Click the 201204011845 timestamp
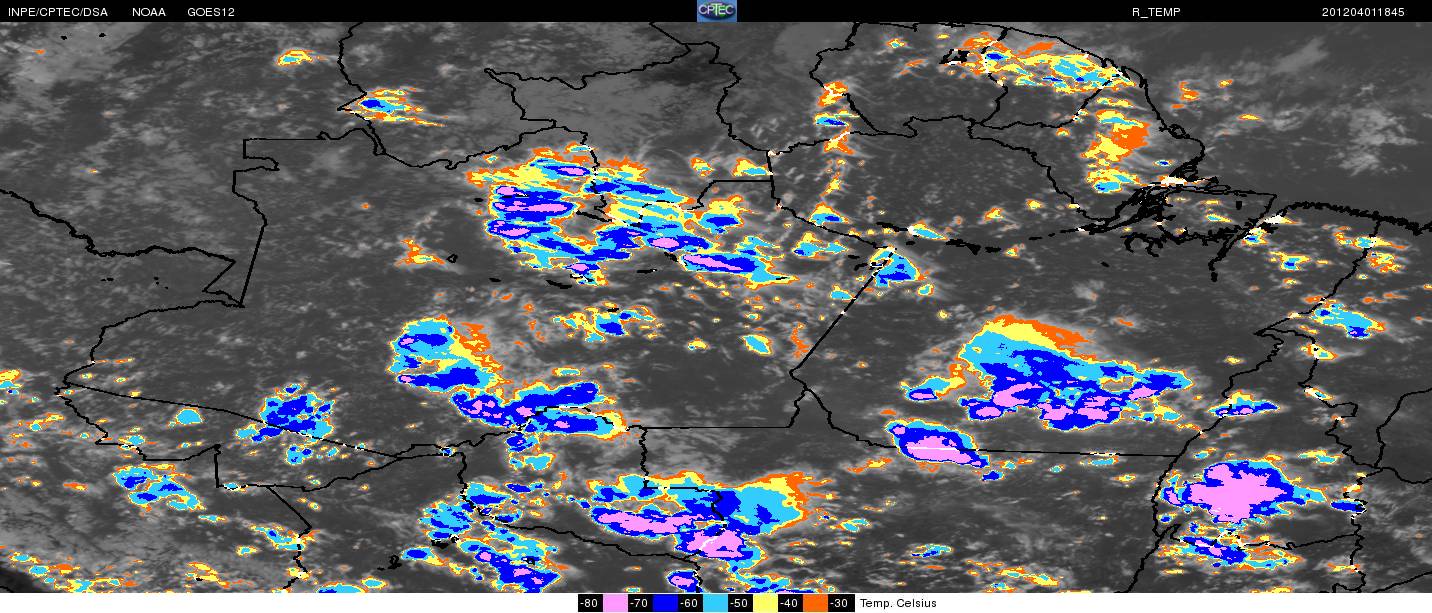The width and height of the screenshot is (1432, 613). pos(1363,12)
